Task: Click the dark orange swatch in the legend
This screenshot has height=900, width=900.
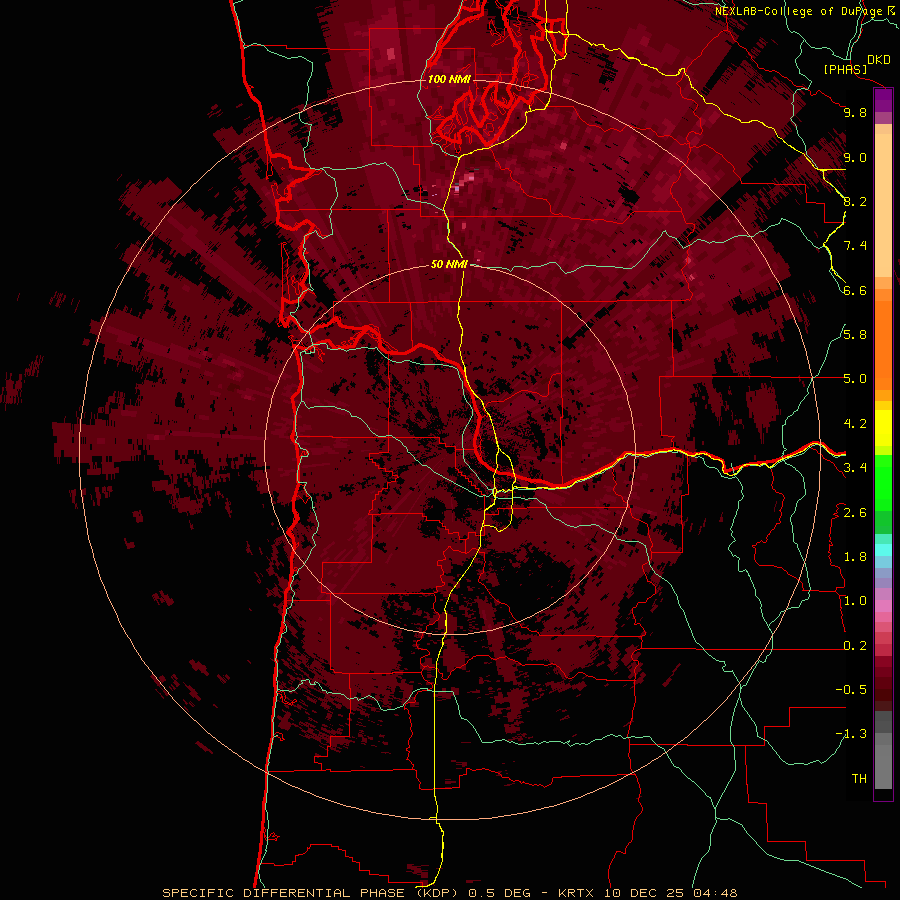Action: point(883,344)
